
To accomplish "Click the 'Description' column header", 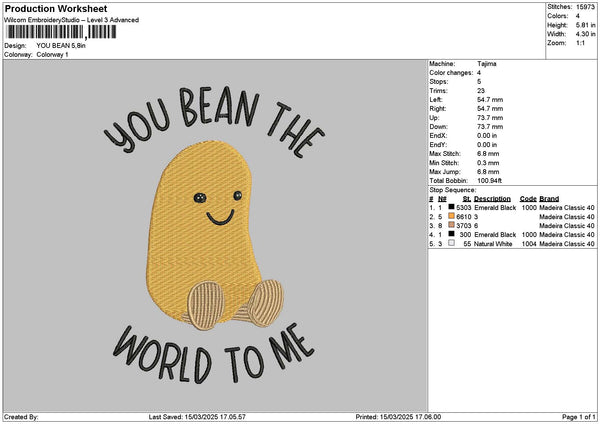I will click(x=492, y=198).
